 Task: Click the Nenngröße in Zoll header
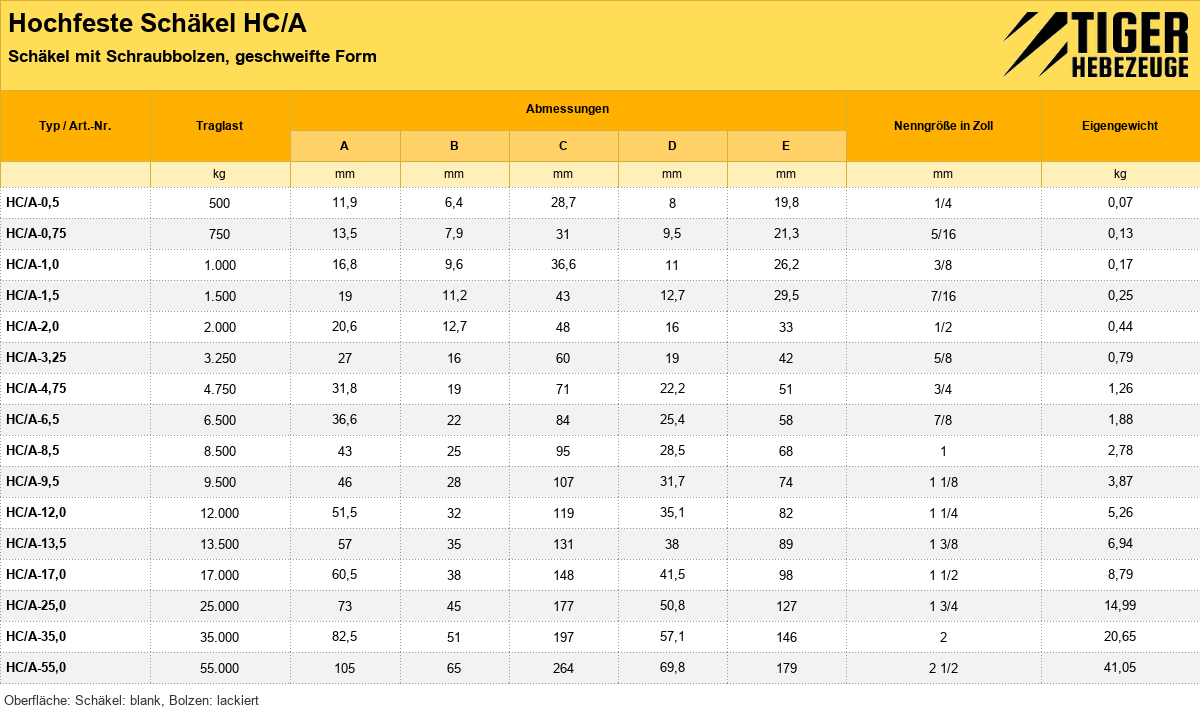coord(944,126)
